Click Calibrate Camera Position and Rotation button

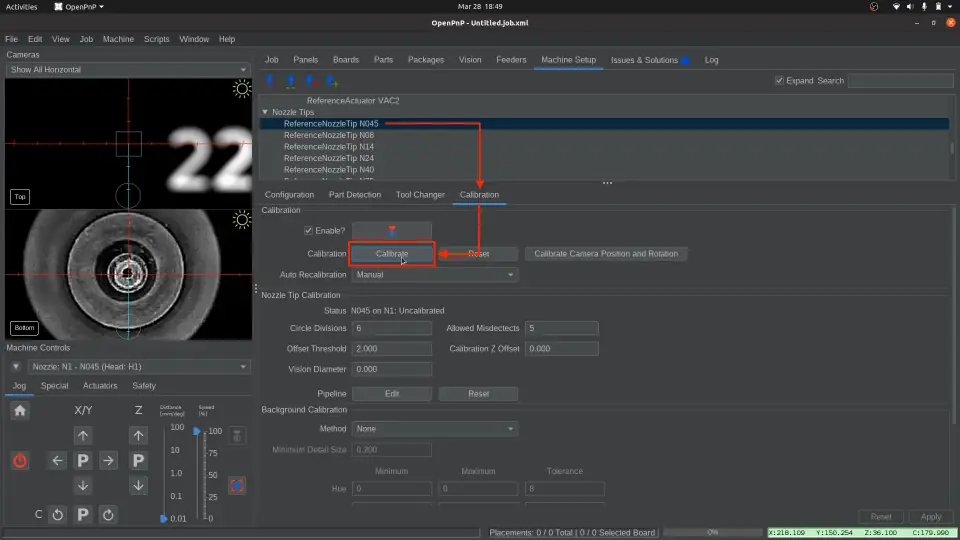pyautogui.click(x=606, y=254)
